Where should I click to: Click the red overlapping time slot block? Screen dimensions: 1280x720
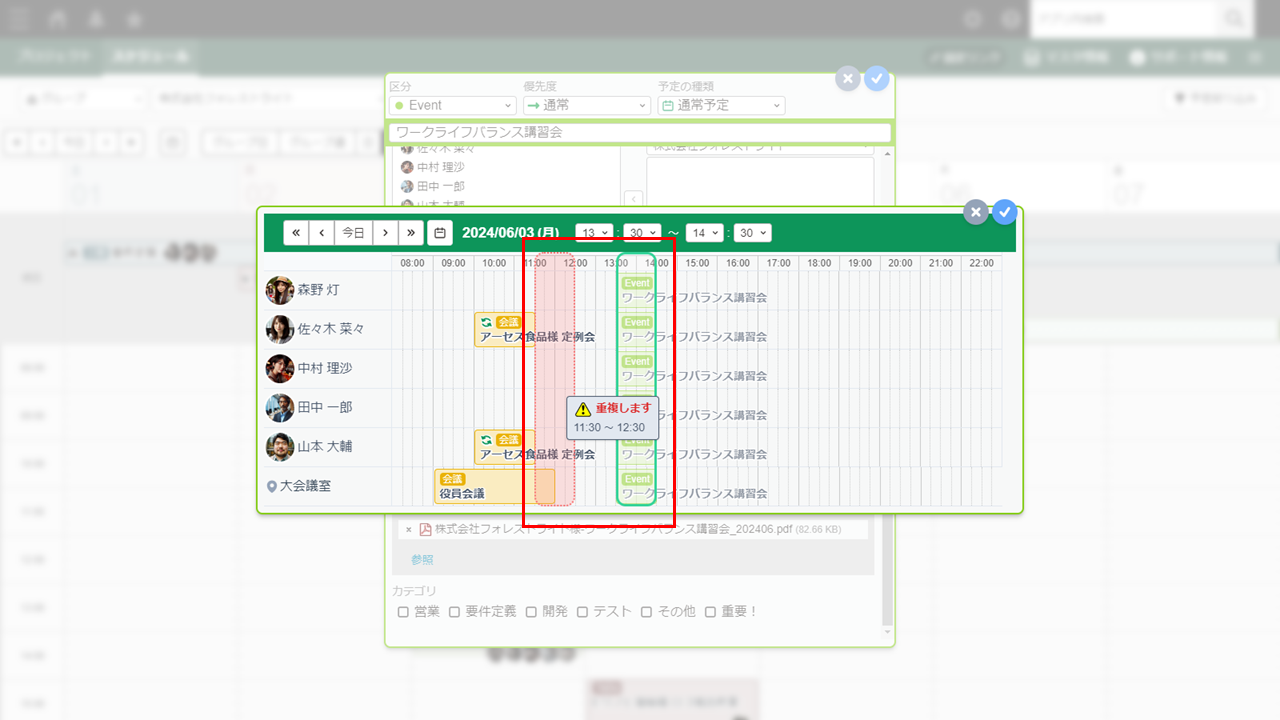pos(555,380)
